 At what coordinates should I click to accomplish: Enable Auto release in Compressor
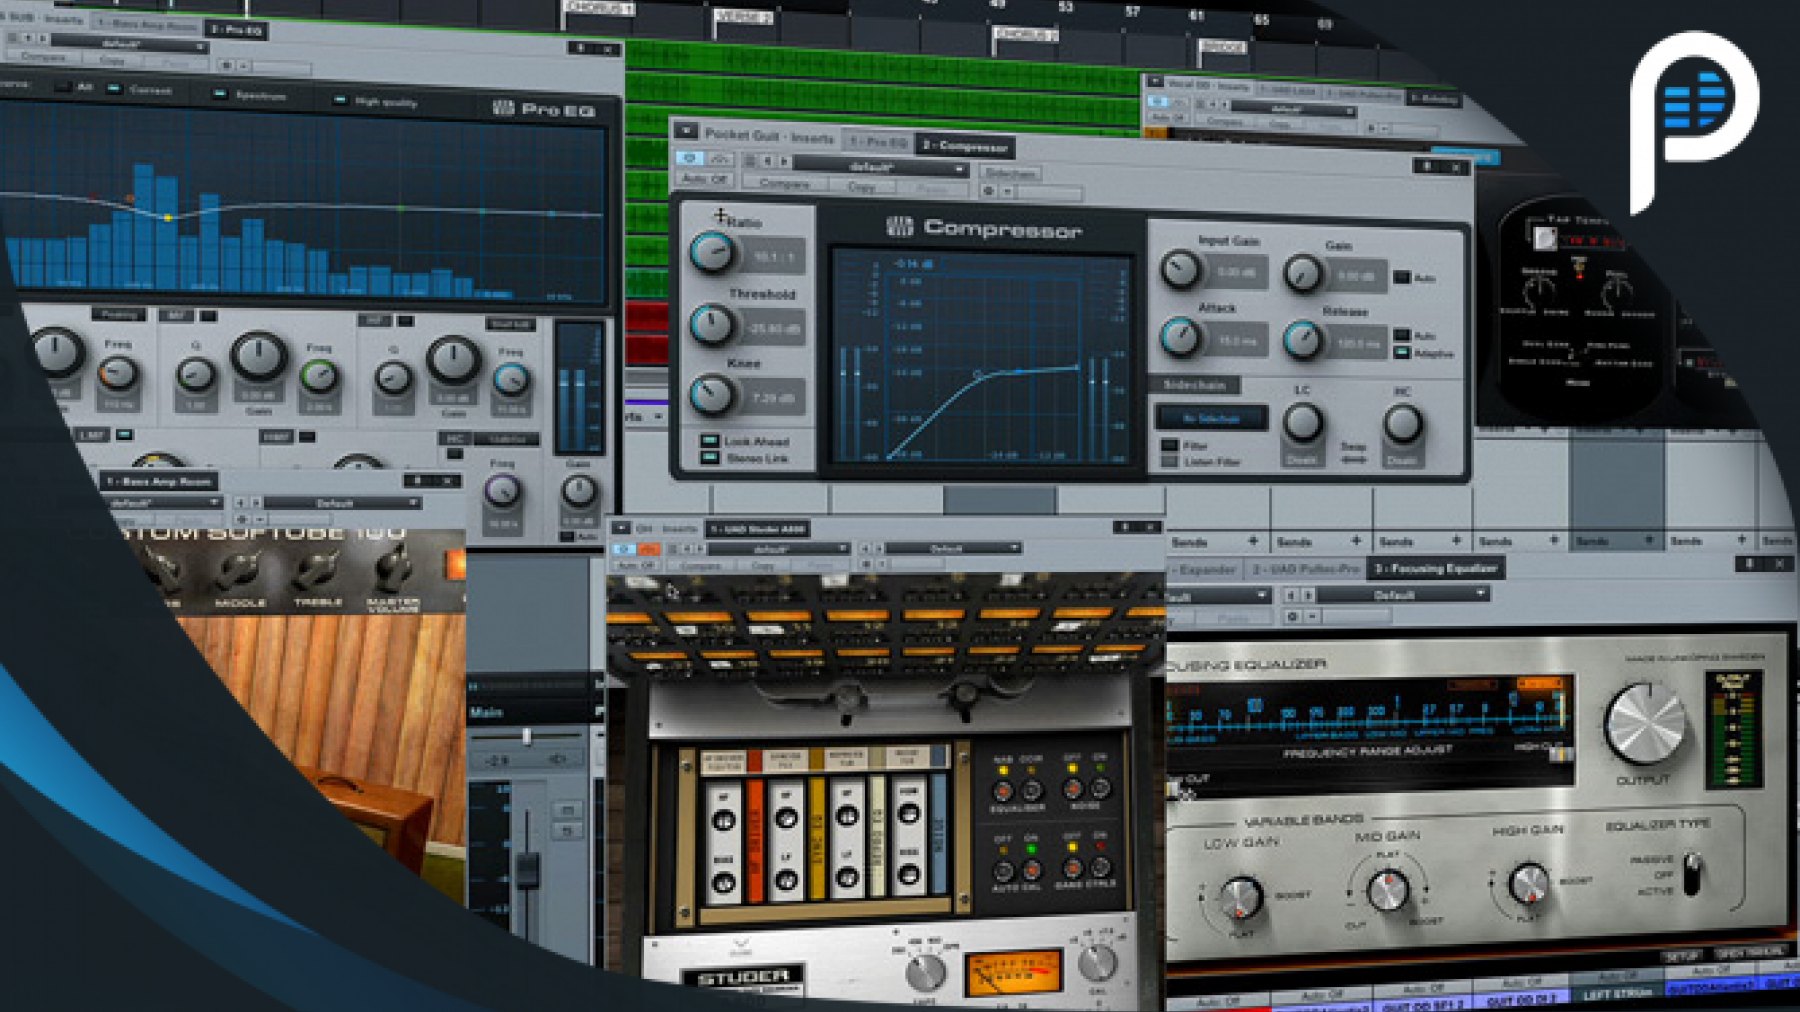1402,335
